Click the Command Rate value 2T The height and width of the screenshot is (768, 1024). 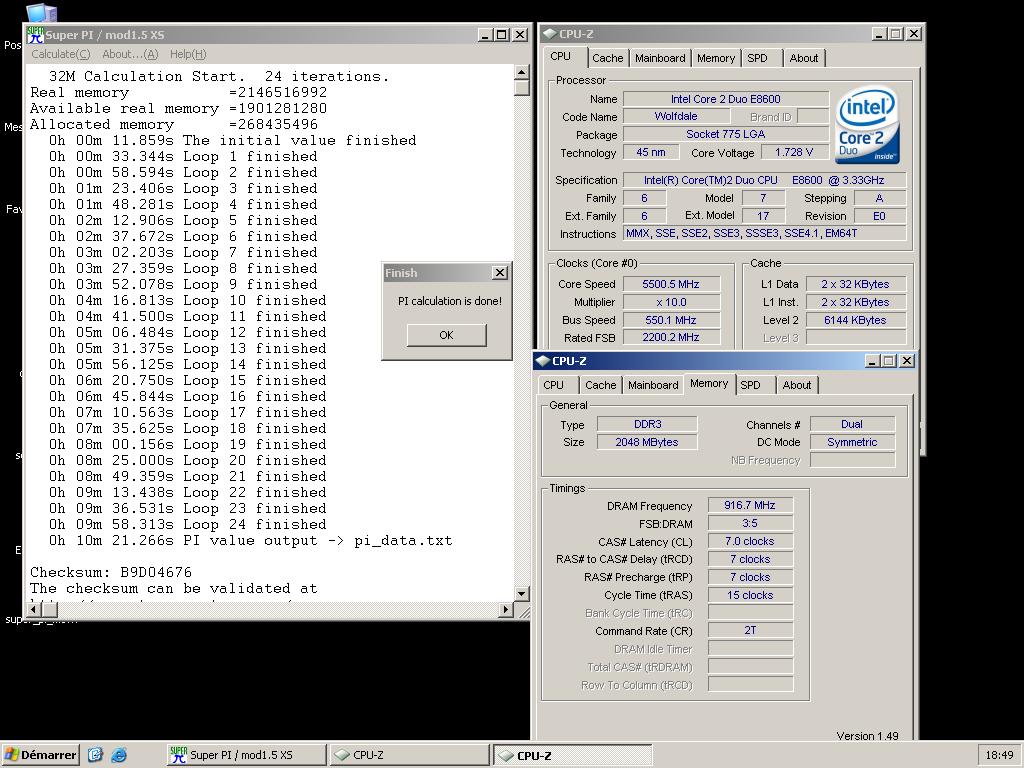click(x=750, y=631)
